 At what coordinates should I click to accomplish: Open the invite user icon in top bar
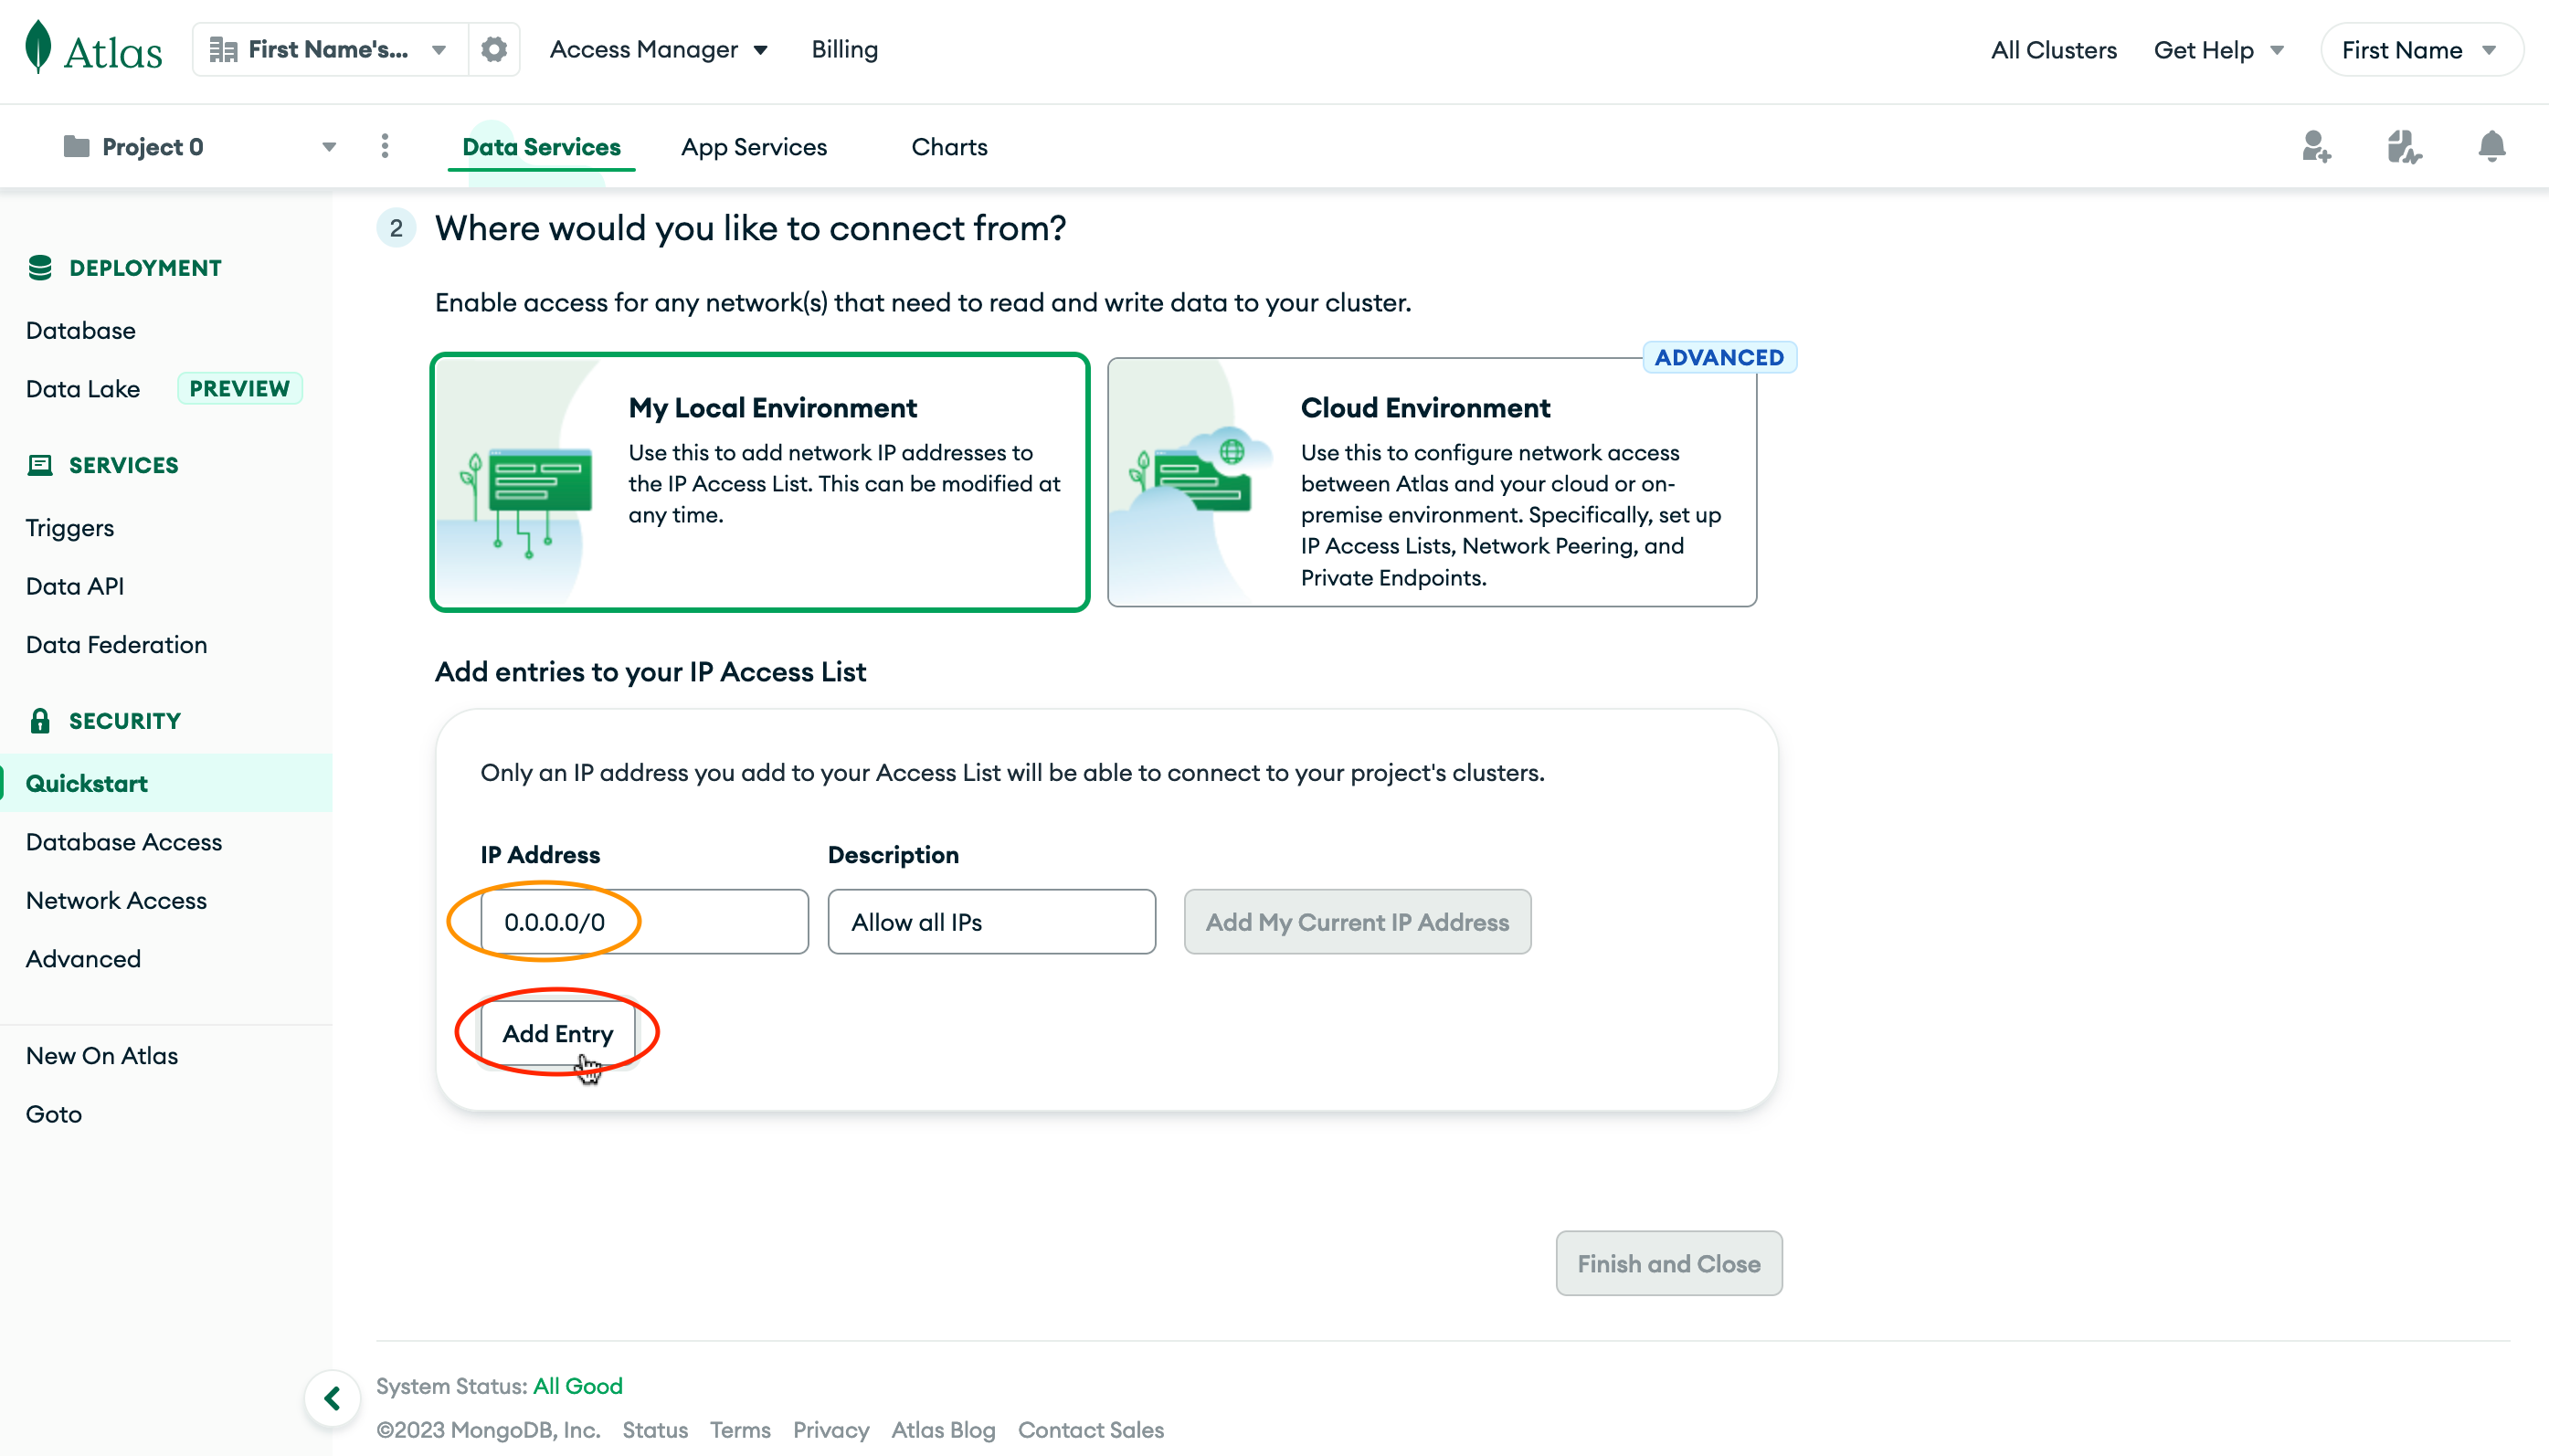click(x=2317, y=146)
